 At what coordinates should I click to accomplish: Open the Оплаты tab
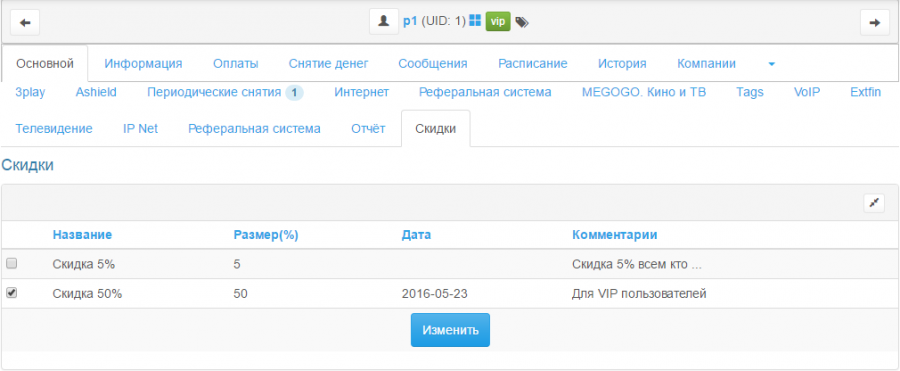(x=235, y=64)
